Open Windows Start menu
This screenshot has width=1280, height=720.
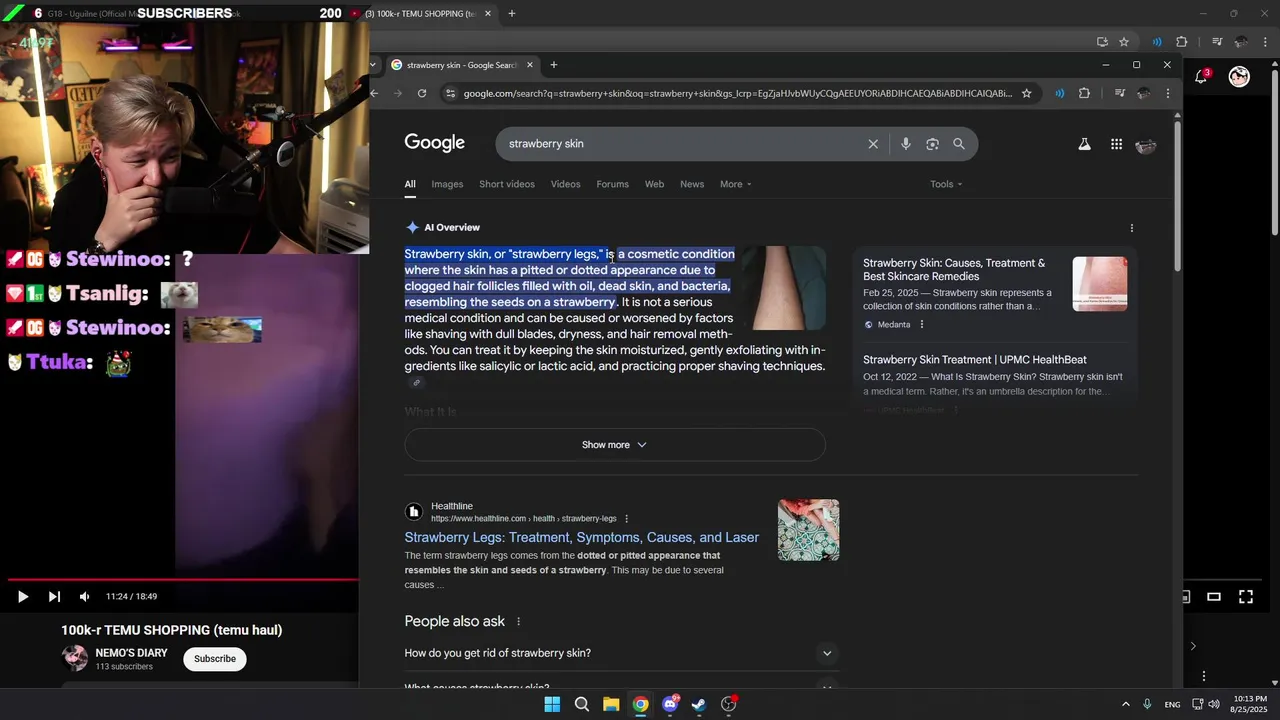(552, 704)
